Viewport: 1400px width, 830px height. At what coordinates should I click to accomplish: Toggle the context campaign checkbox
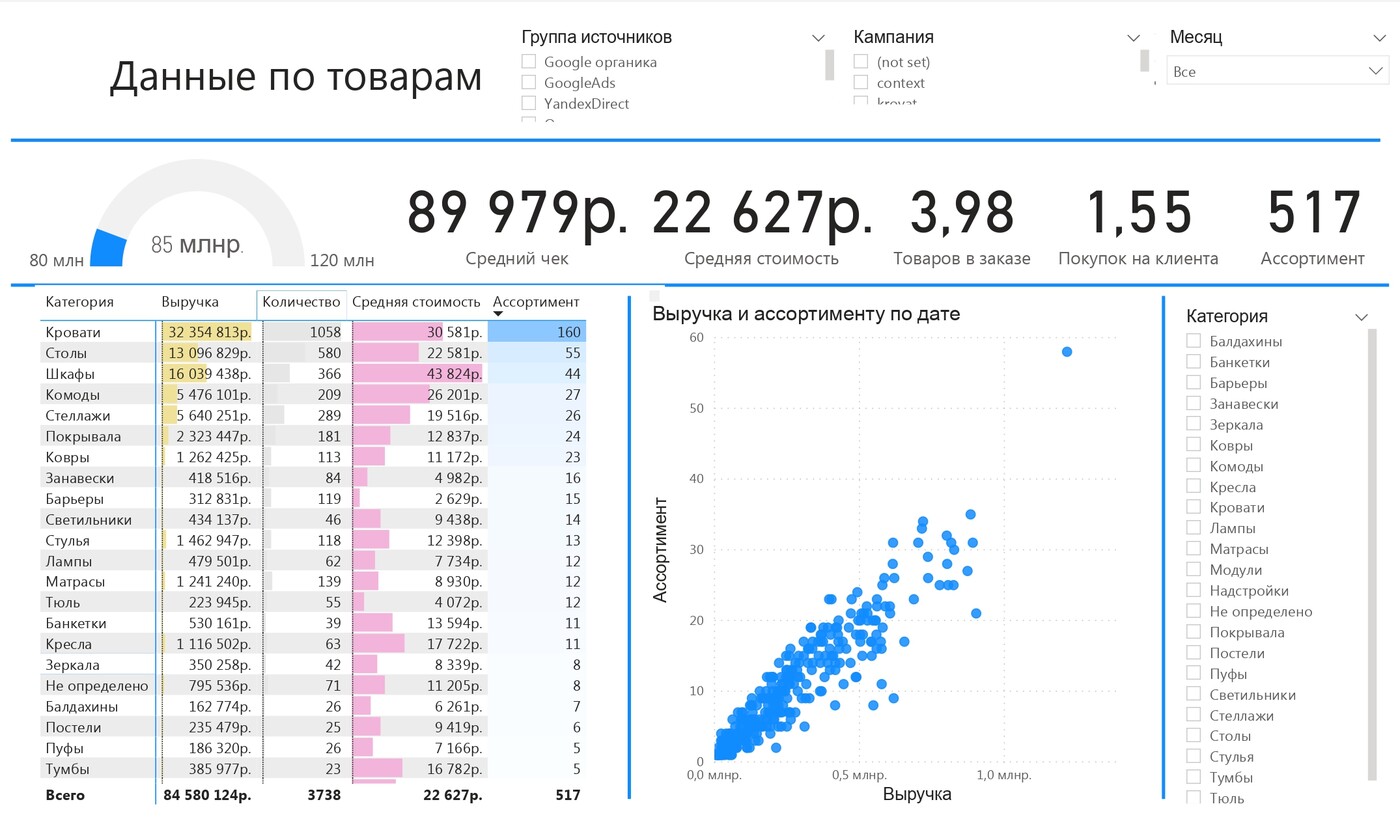click(x=861, y=83)
